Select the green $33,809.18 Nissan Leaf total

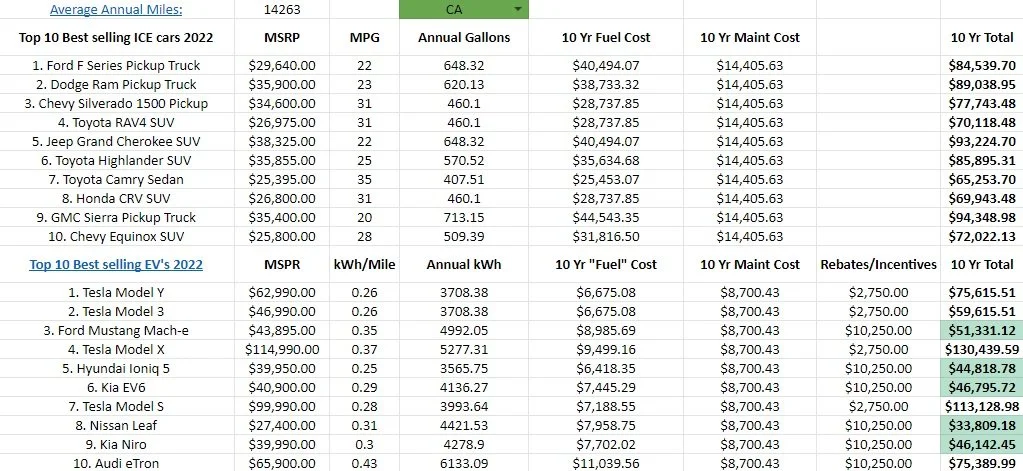coord(981,425)
